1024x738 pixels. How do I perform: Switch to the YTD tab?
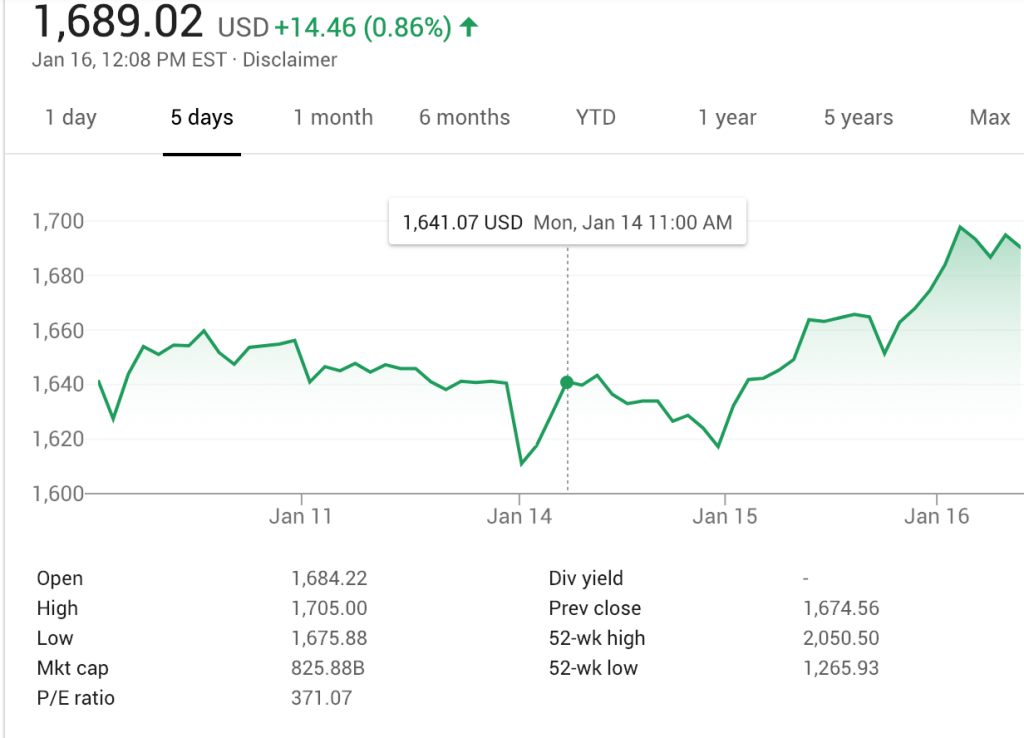point(596,118)
